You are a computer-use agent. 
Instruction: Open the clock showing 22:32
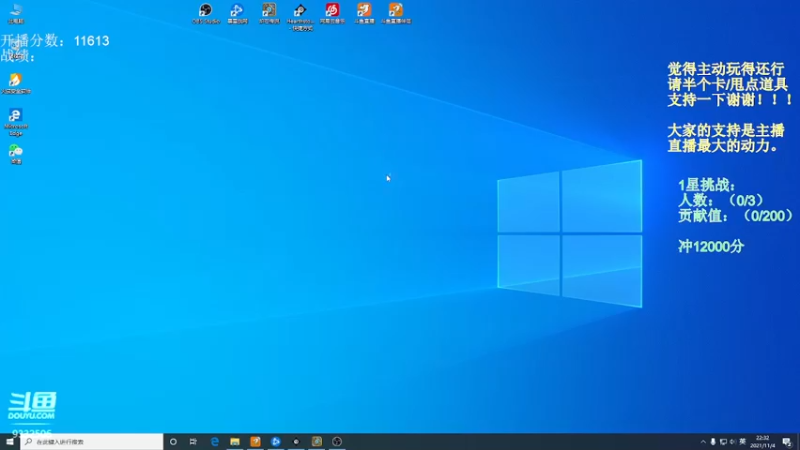763,442
